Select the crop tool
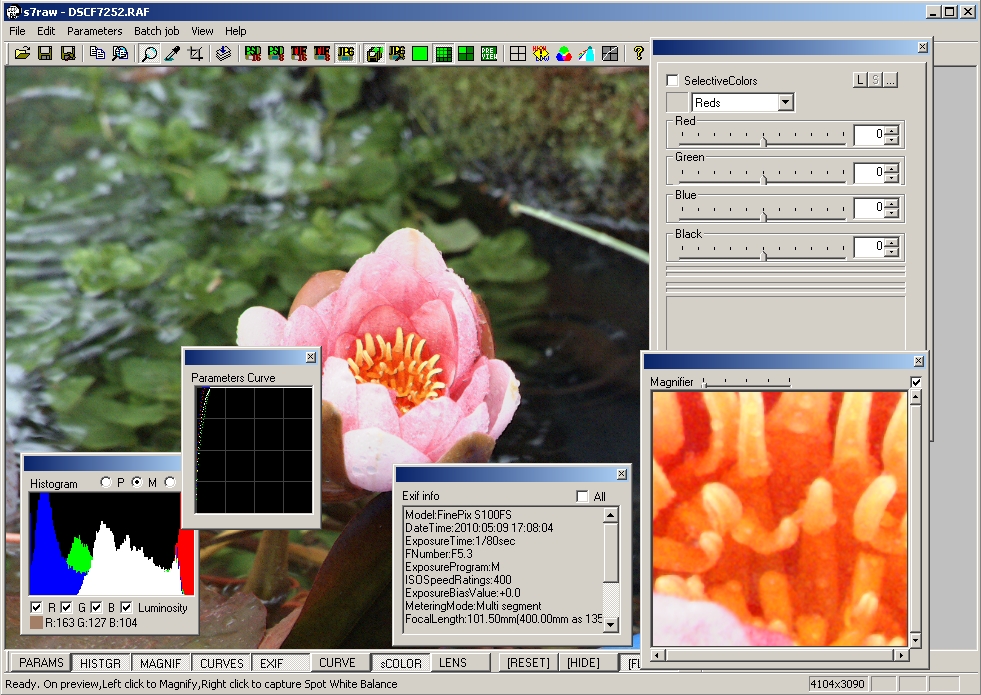This screenshot has height=695, width=981. 195,54
